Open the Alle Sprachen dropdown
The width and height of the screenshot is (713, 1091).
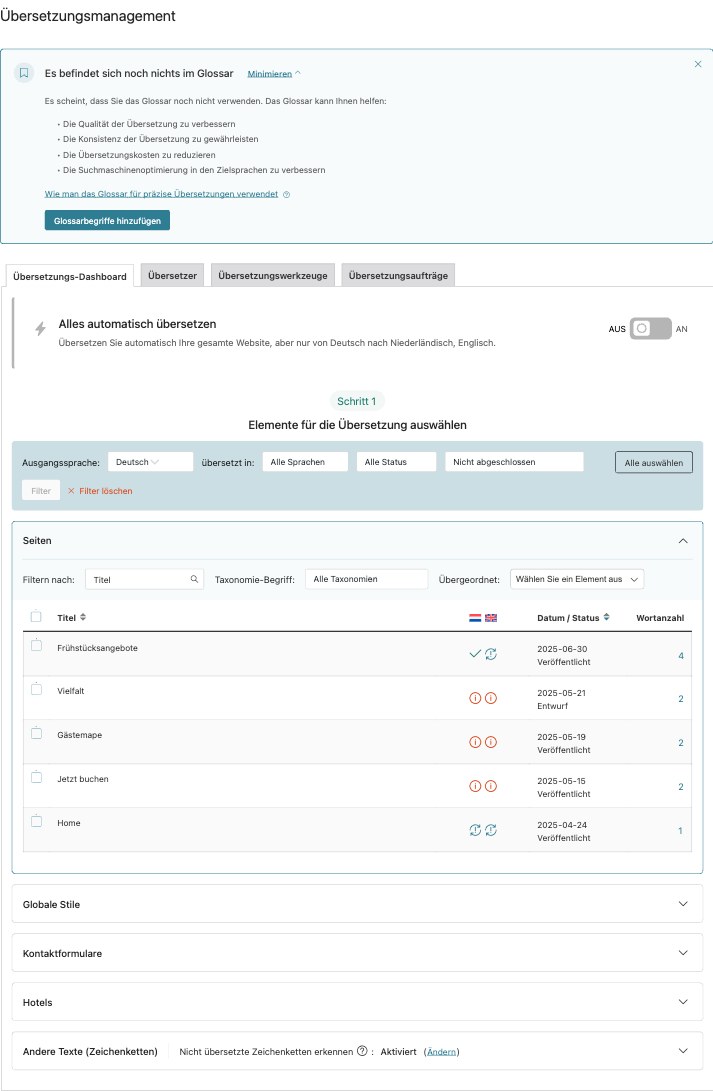pos(305,462)
